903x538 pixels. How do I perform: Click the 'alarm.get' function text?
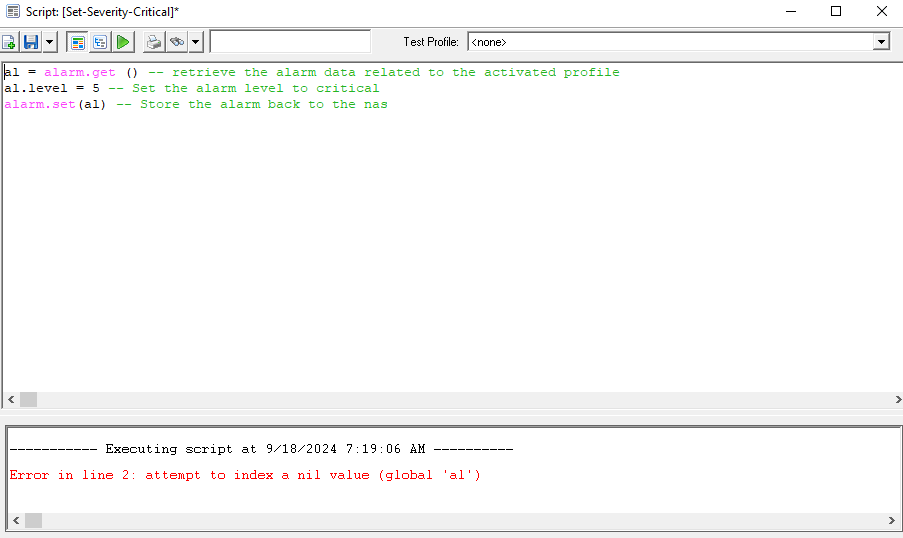point(79,72)
